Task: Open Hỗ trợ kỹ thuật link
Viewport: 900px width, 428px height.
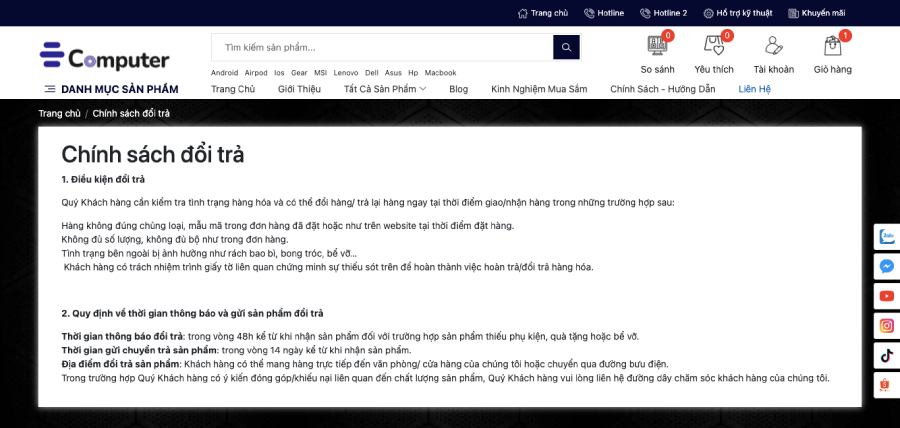Action: pos(738,13)
